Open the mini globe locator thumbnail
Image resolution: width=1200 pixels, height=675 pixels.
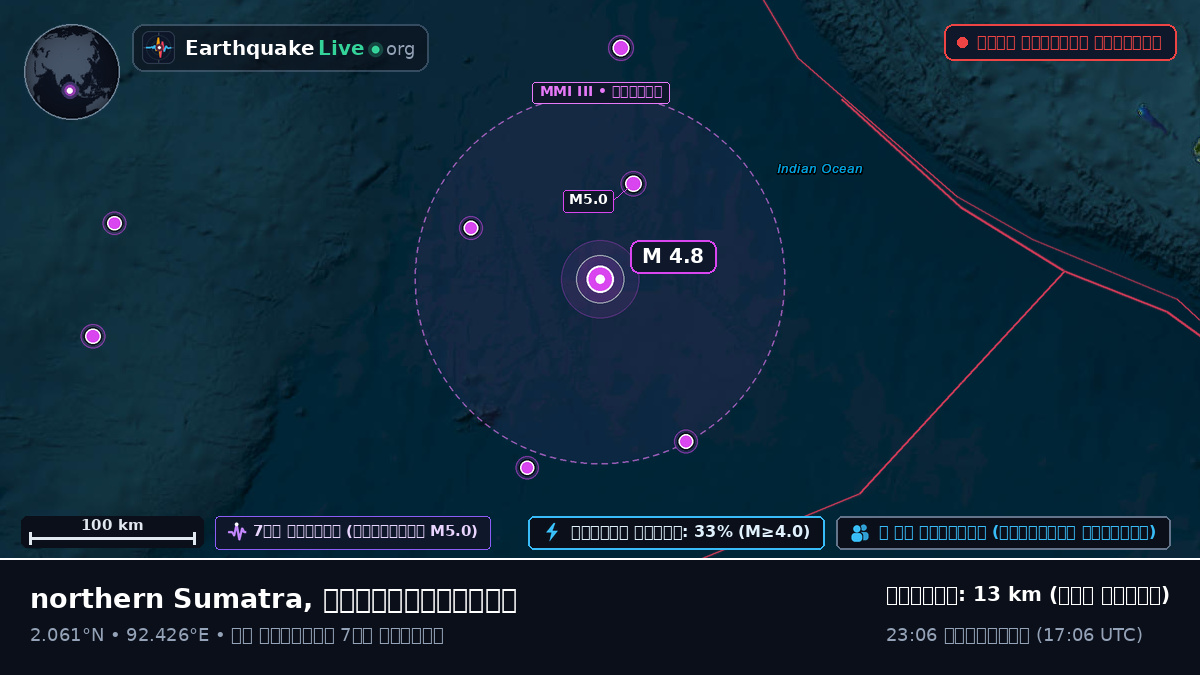pyautogui.click(x=72, y=72)
